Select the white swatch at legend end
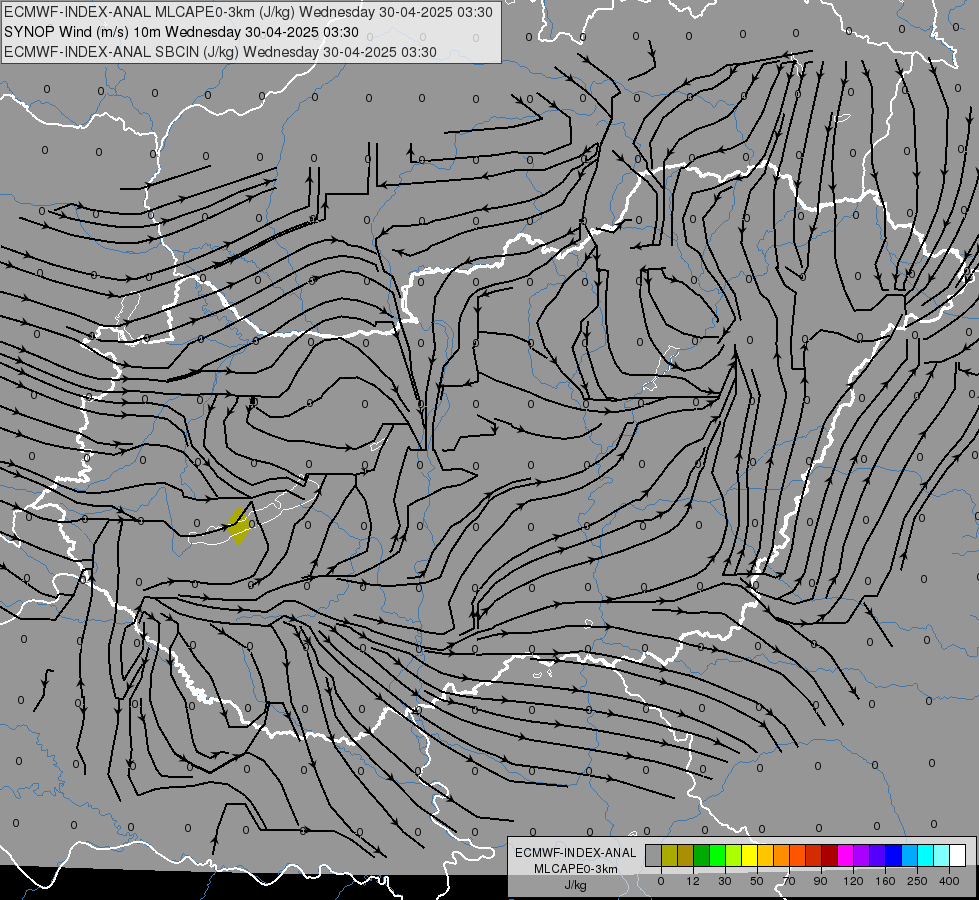979x900 pixels. [958, 855]
